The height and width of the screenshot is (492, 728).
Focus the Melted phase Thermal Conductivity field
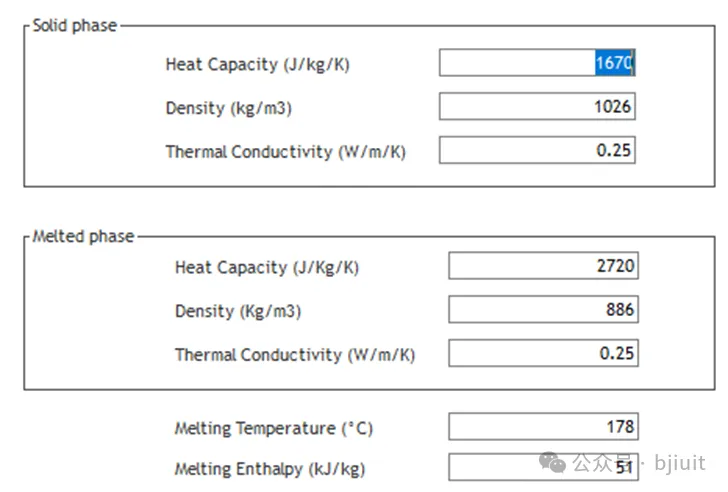(x=543, y=354)
